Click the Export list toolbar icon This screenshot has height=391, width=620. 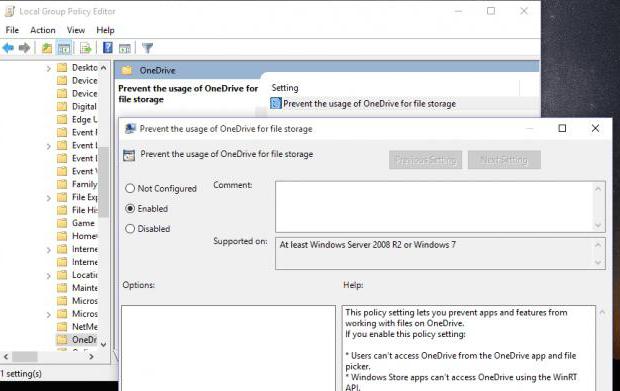85,48
